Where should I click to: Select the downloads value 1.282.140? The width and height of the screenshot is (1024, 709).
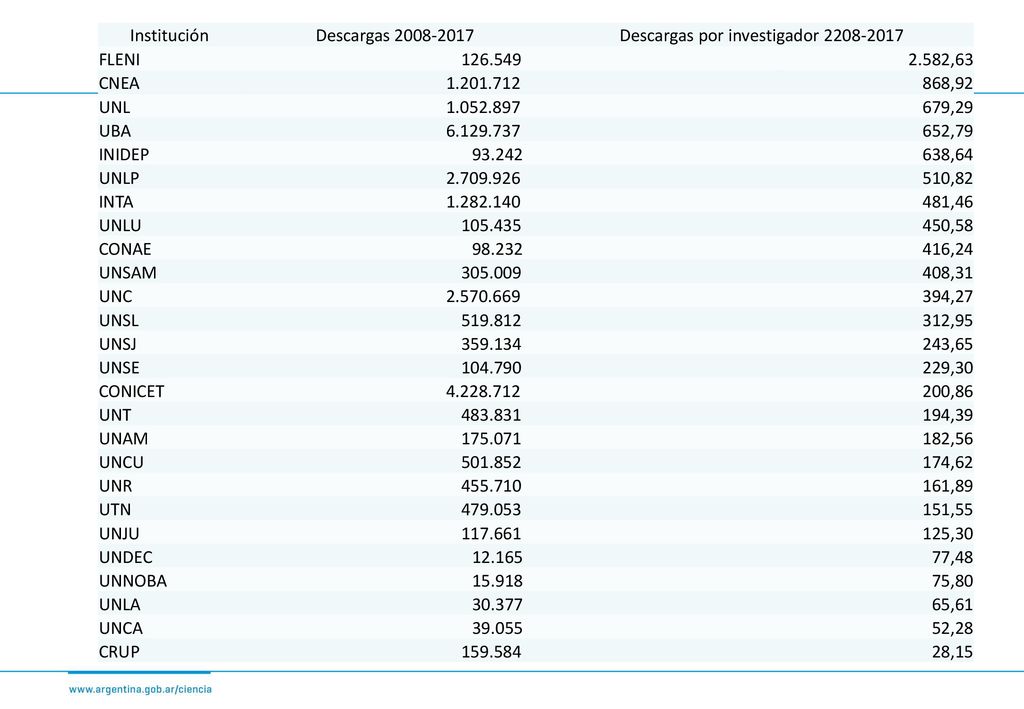point(483,202)
